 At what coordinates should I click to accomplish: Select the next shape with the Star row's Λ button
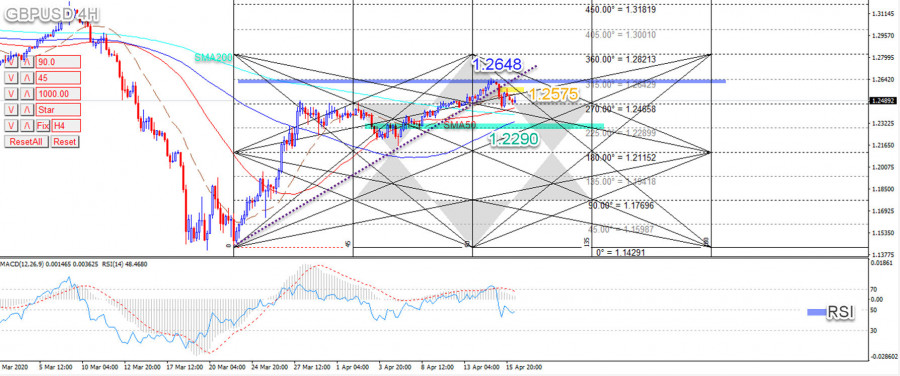tap(27, 110)
